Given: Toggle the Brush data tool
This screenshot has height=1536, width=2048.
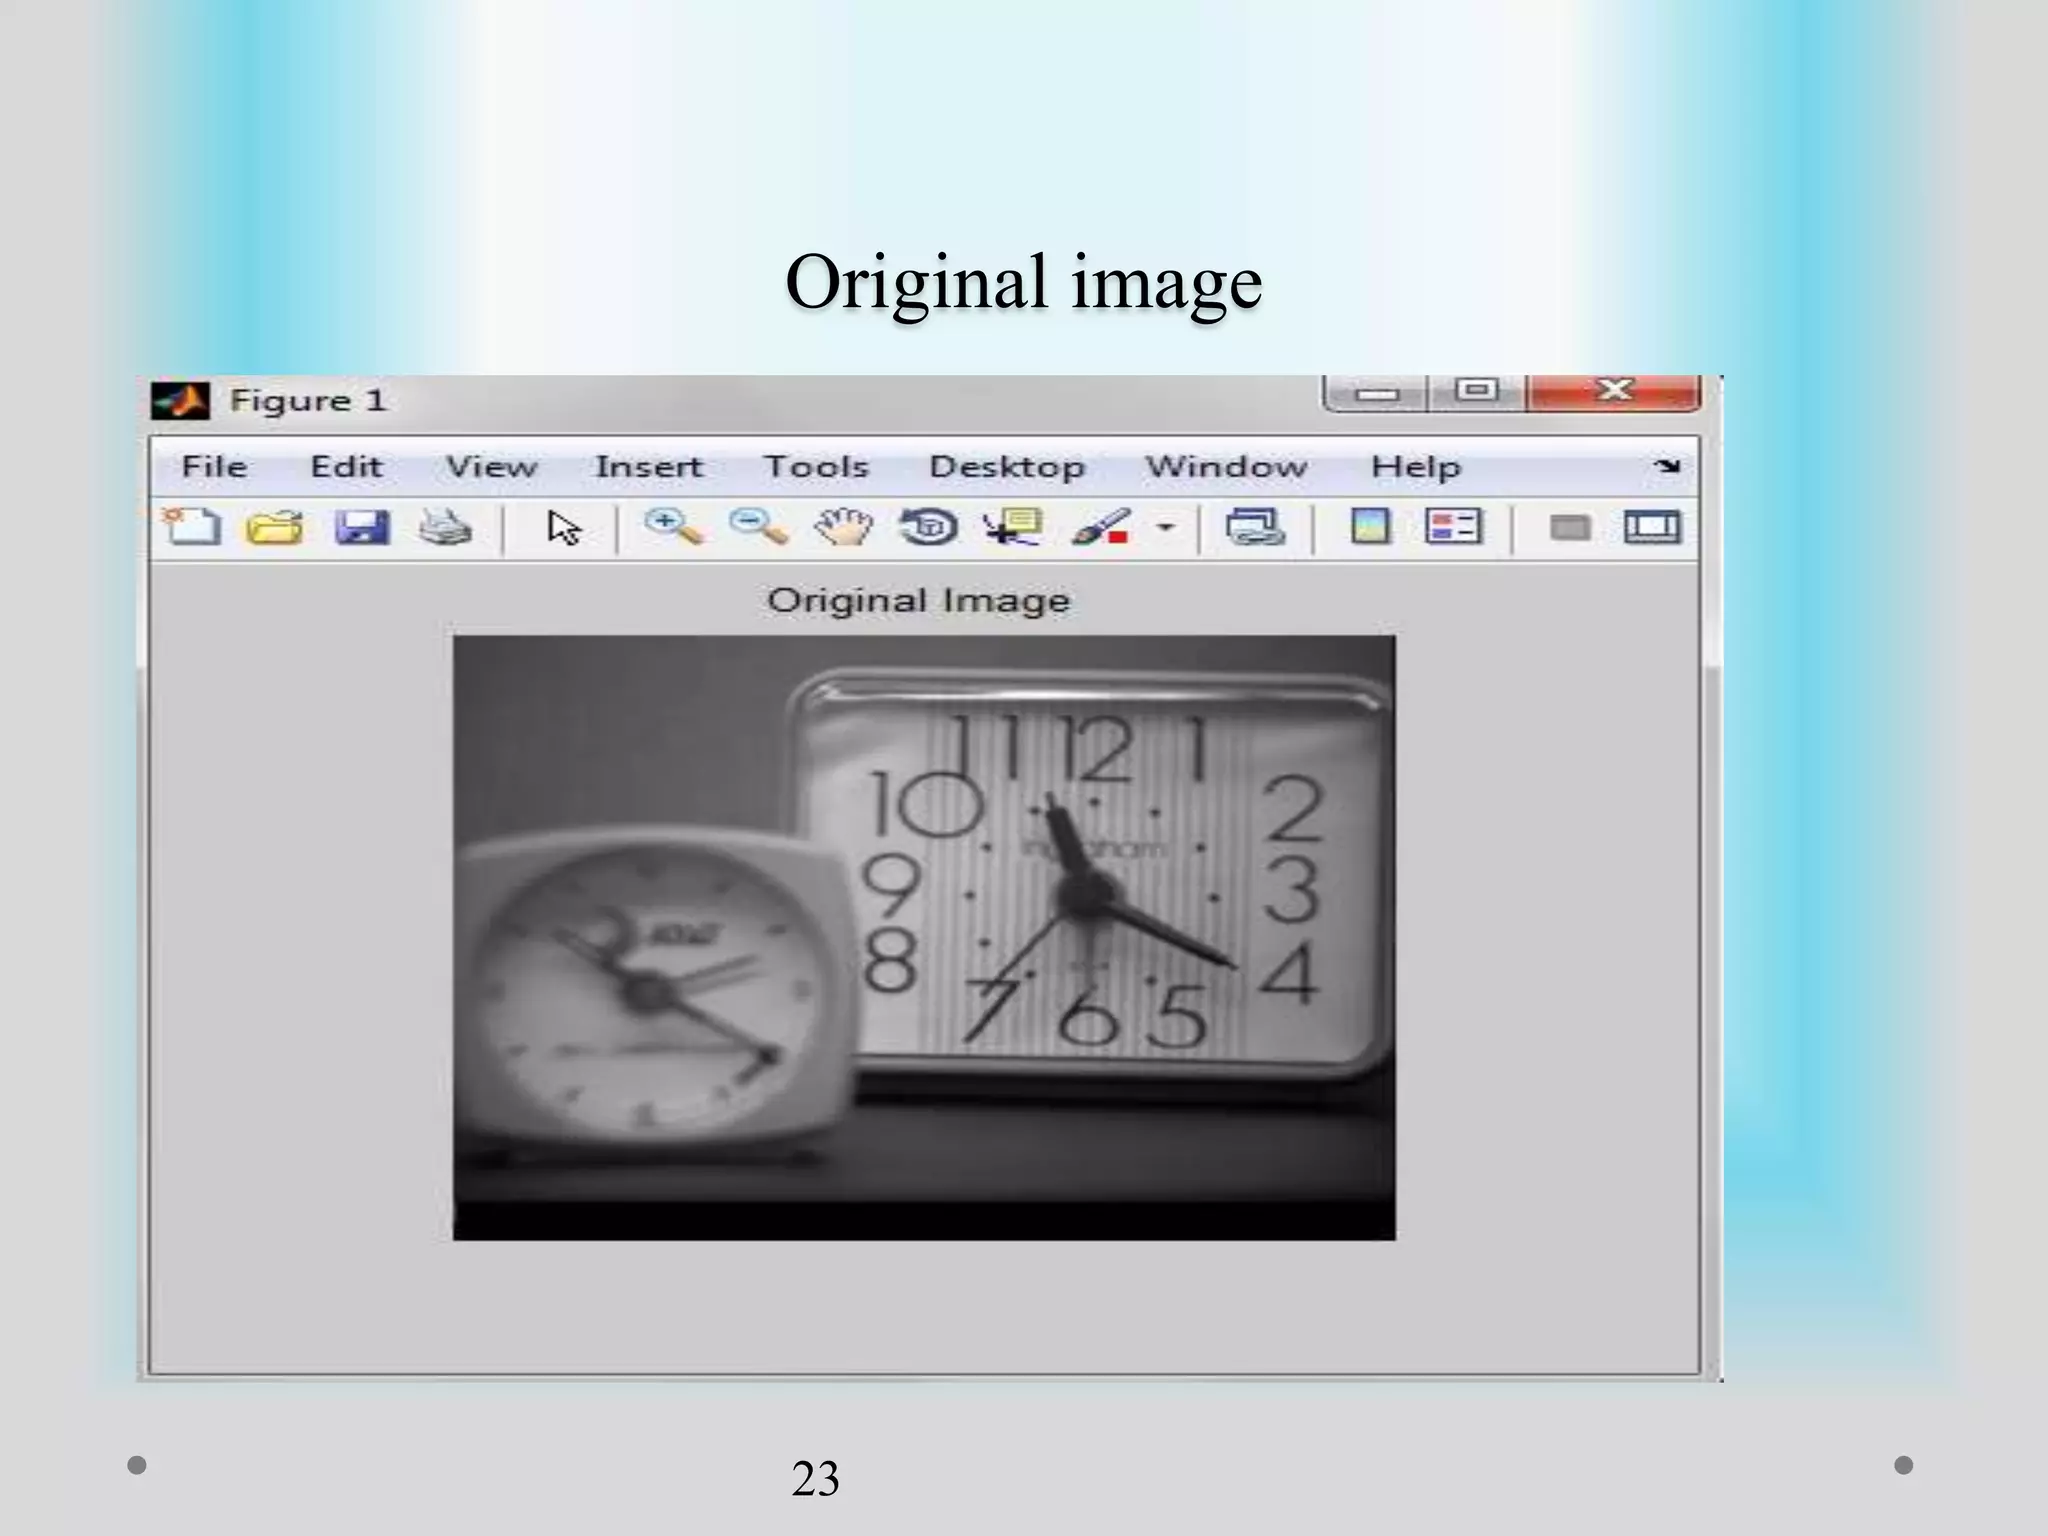Looking at the screenshot, I should tap(1100, 526).
